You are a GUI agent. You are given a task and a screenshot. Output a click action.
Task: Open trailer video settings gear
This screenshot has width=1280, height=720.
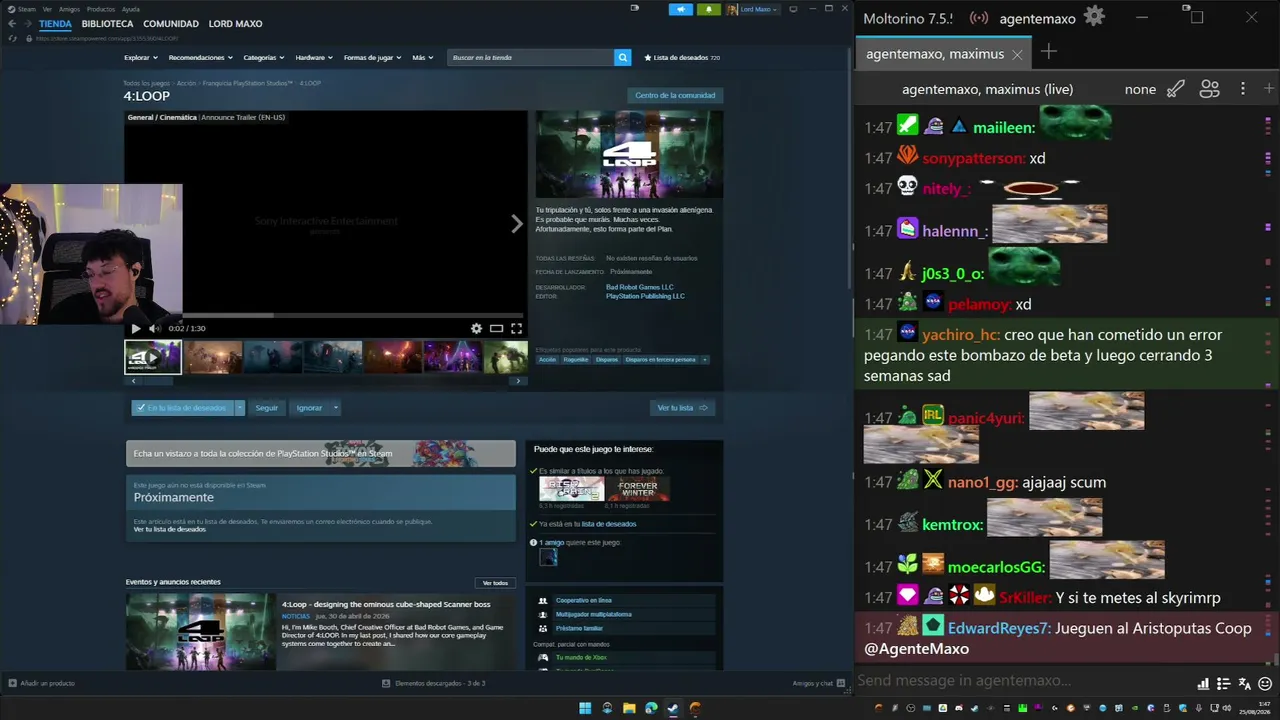[x=476, y=328]
